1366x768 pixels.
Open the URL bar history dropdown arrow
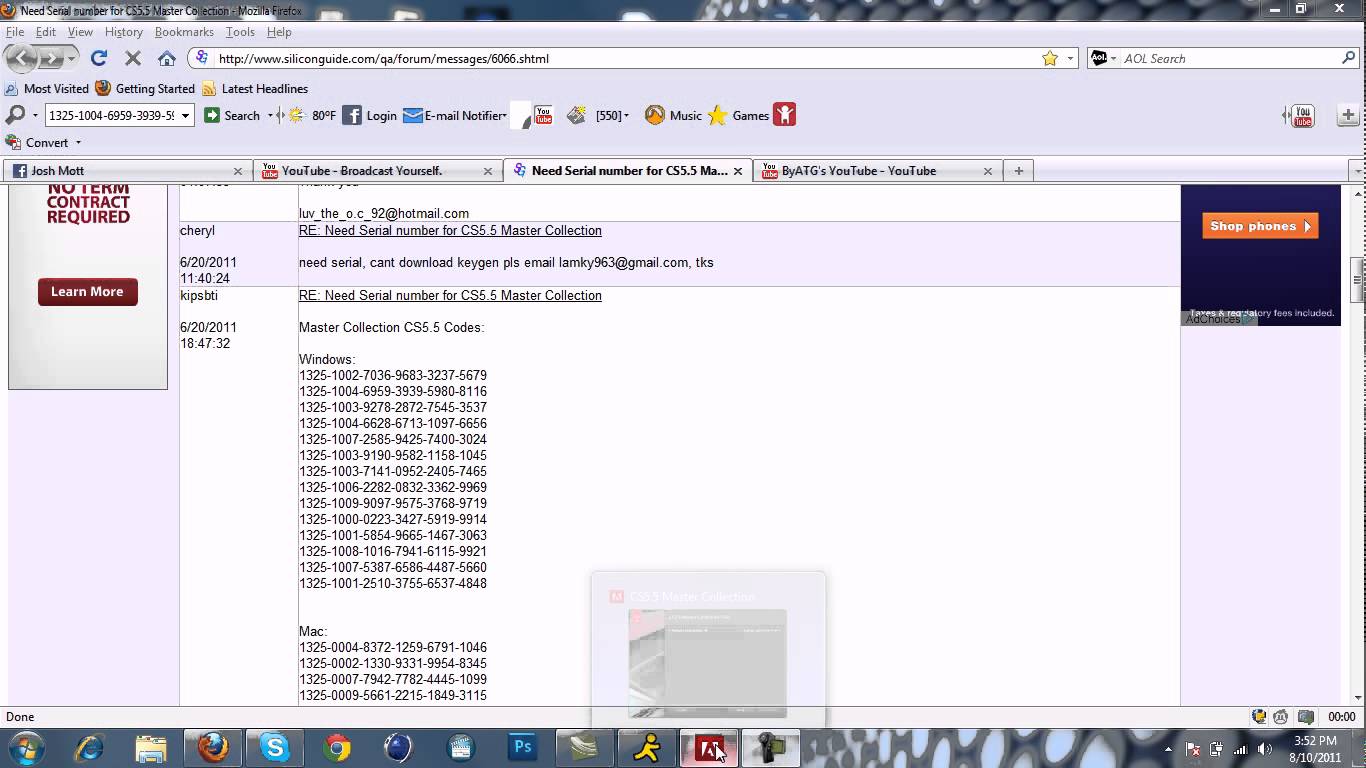click(x=1070, y=58)
